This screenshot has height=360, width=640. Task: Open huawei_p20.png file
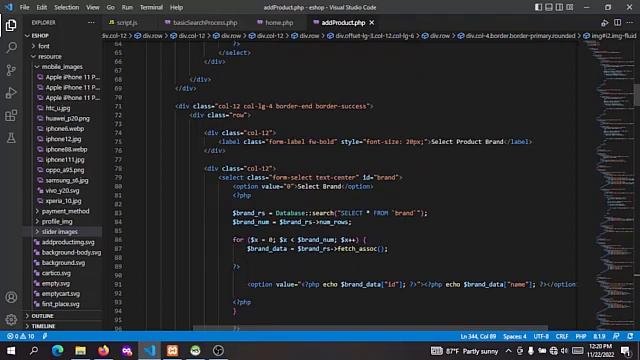(x=67, y=118)
